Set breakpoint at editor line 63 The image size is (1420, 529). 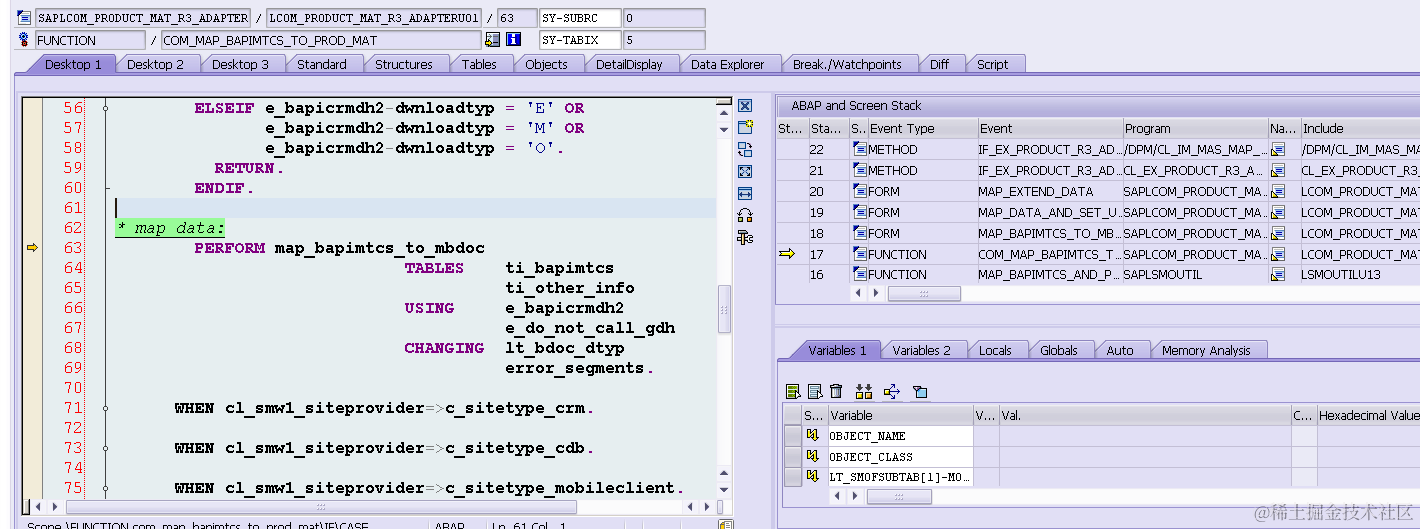click(x=31, y=248)
